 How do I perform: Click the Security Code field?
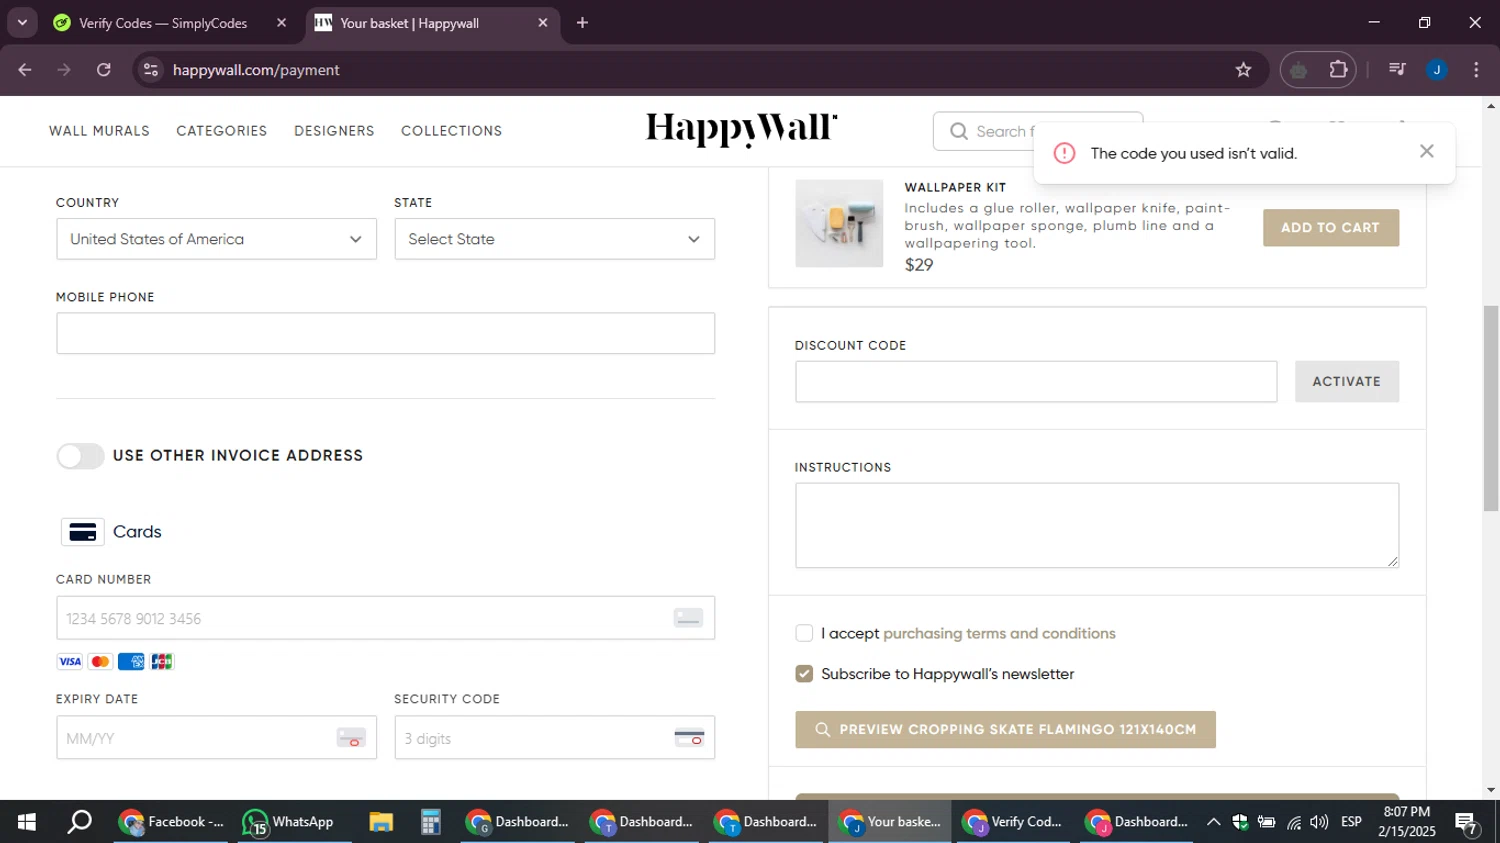click(x=554, y=738)
